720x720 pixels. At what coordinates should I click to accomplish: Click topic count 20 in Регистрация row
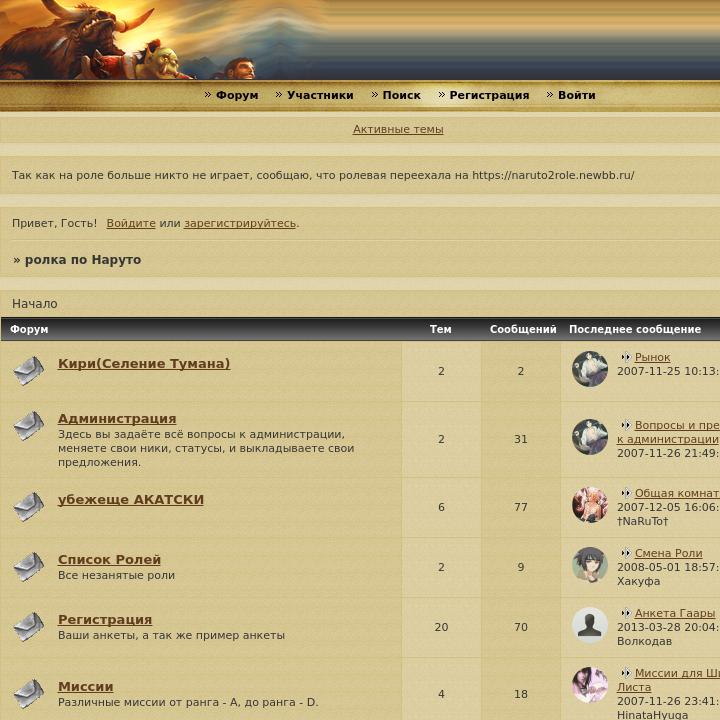click(x=441, y=627)
